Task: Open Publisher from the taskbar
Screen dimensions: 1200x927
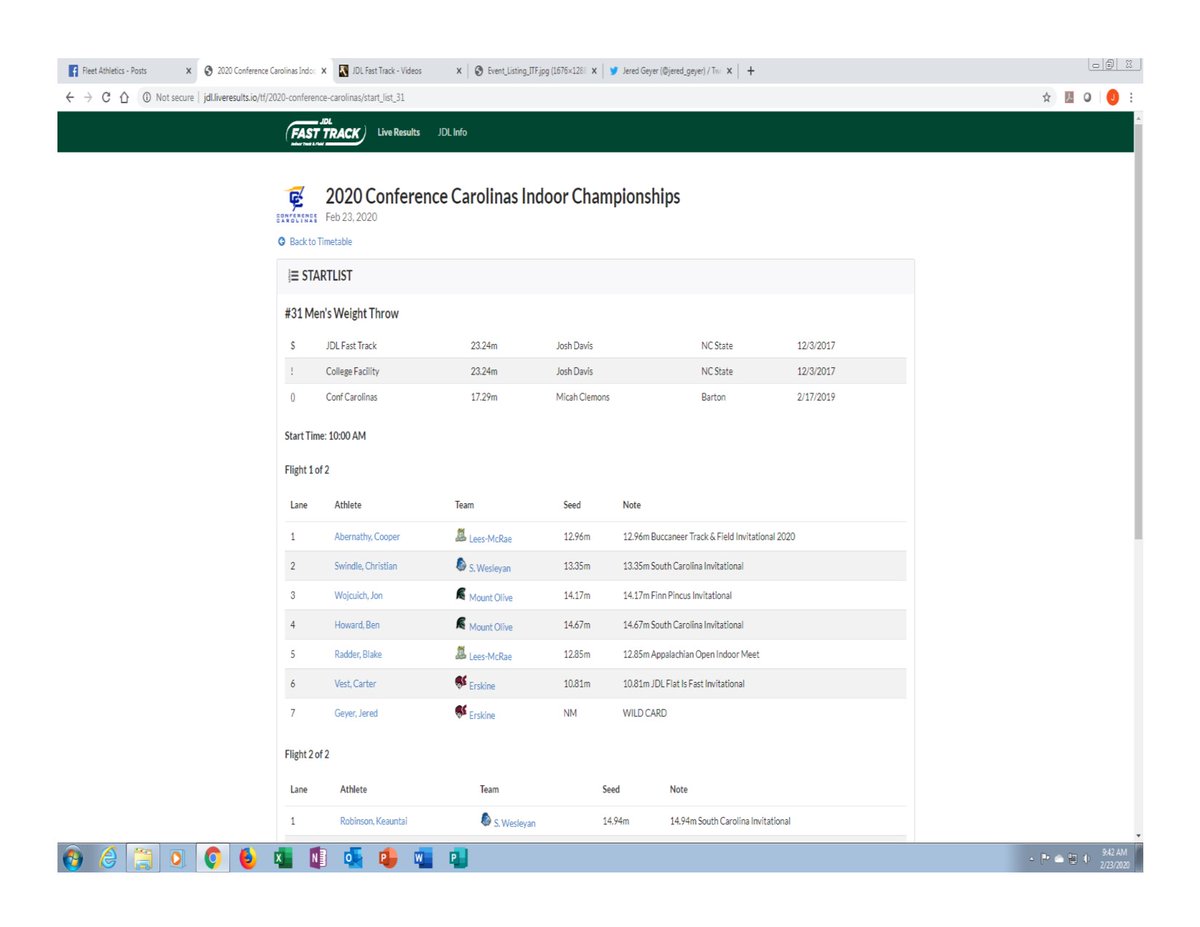Action: [x=458, y=858]
